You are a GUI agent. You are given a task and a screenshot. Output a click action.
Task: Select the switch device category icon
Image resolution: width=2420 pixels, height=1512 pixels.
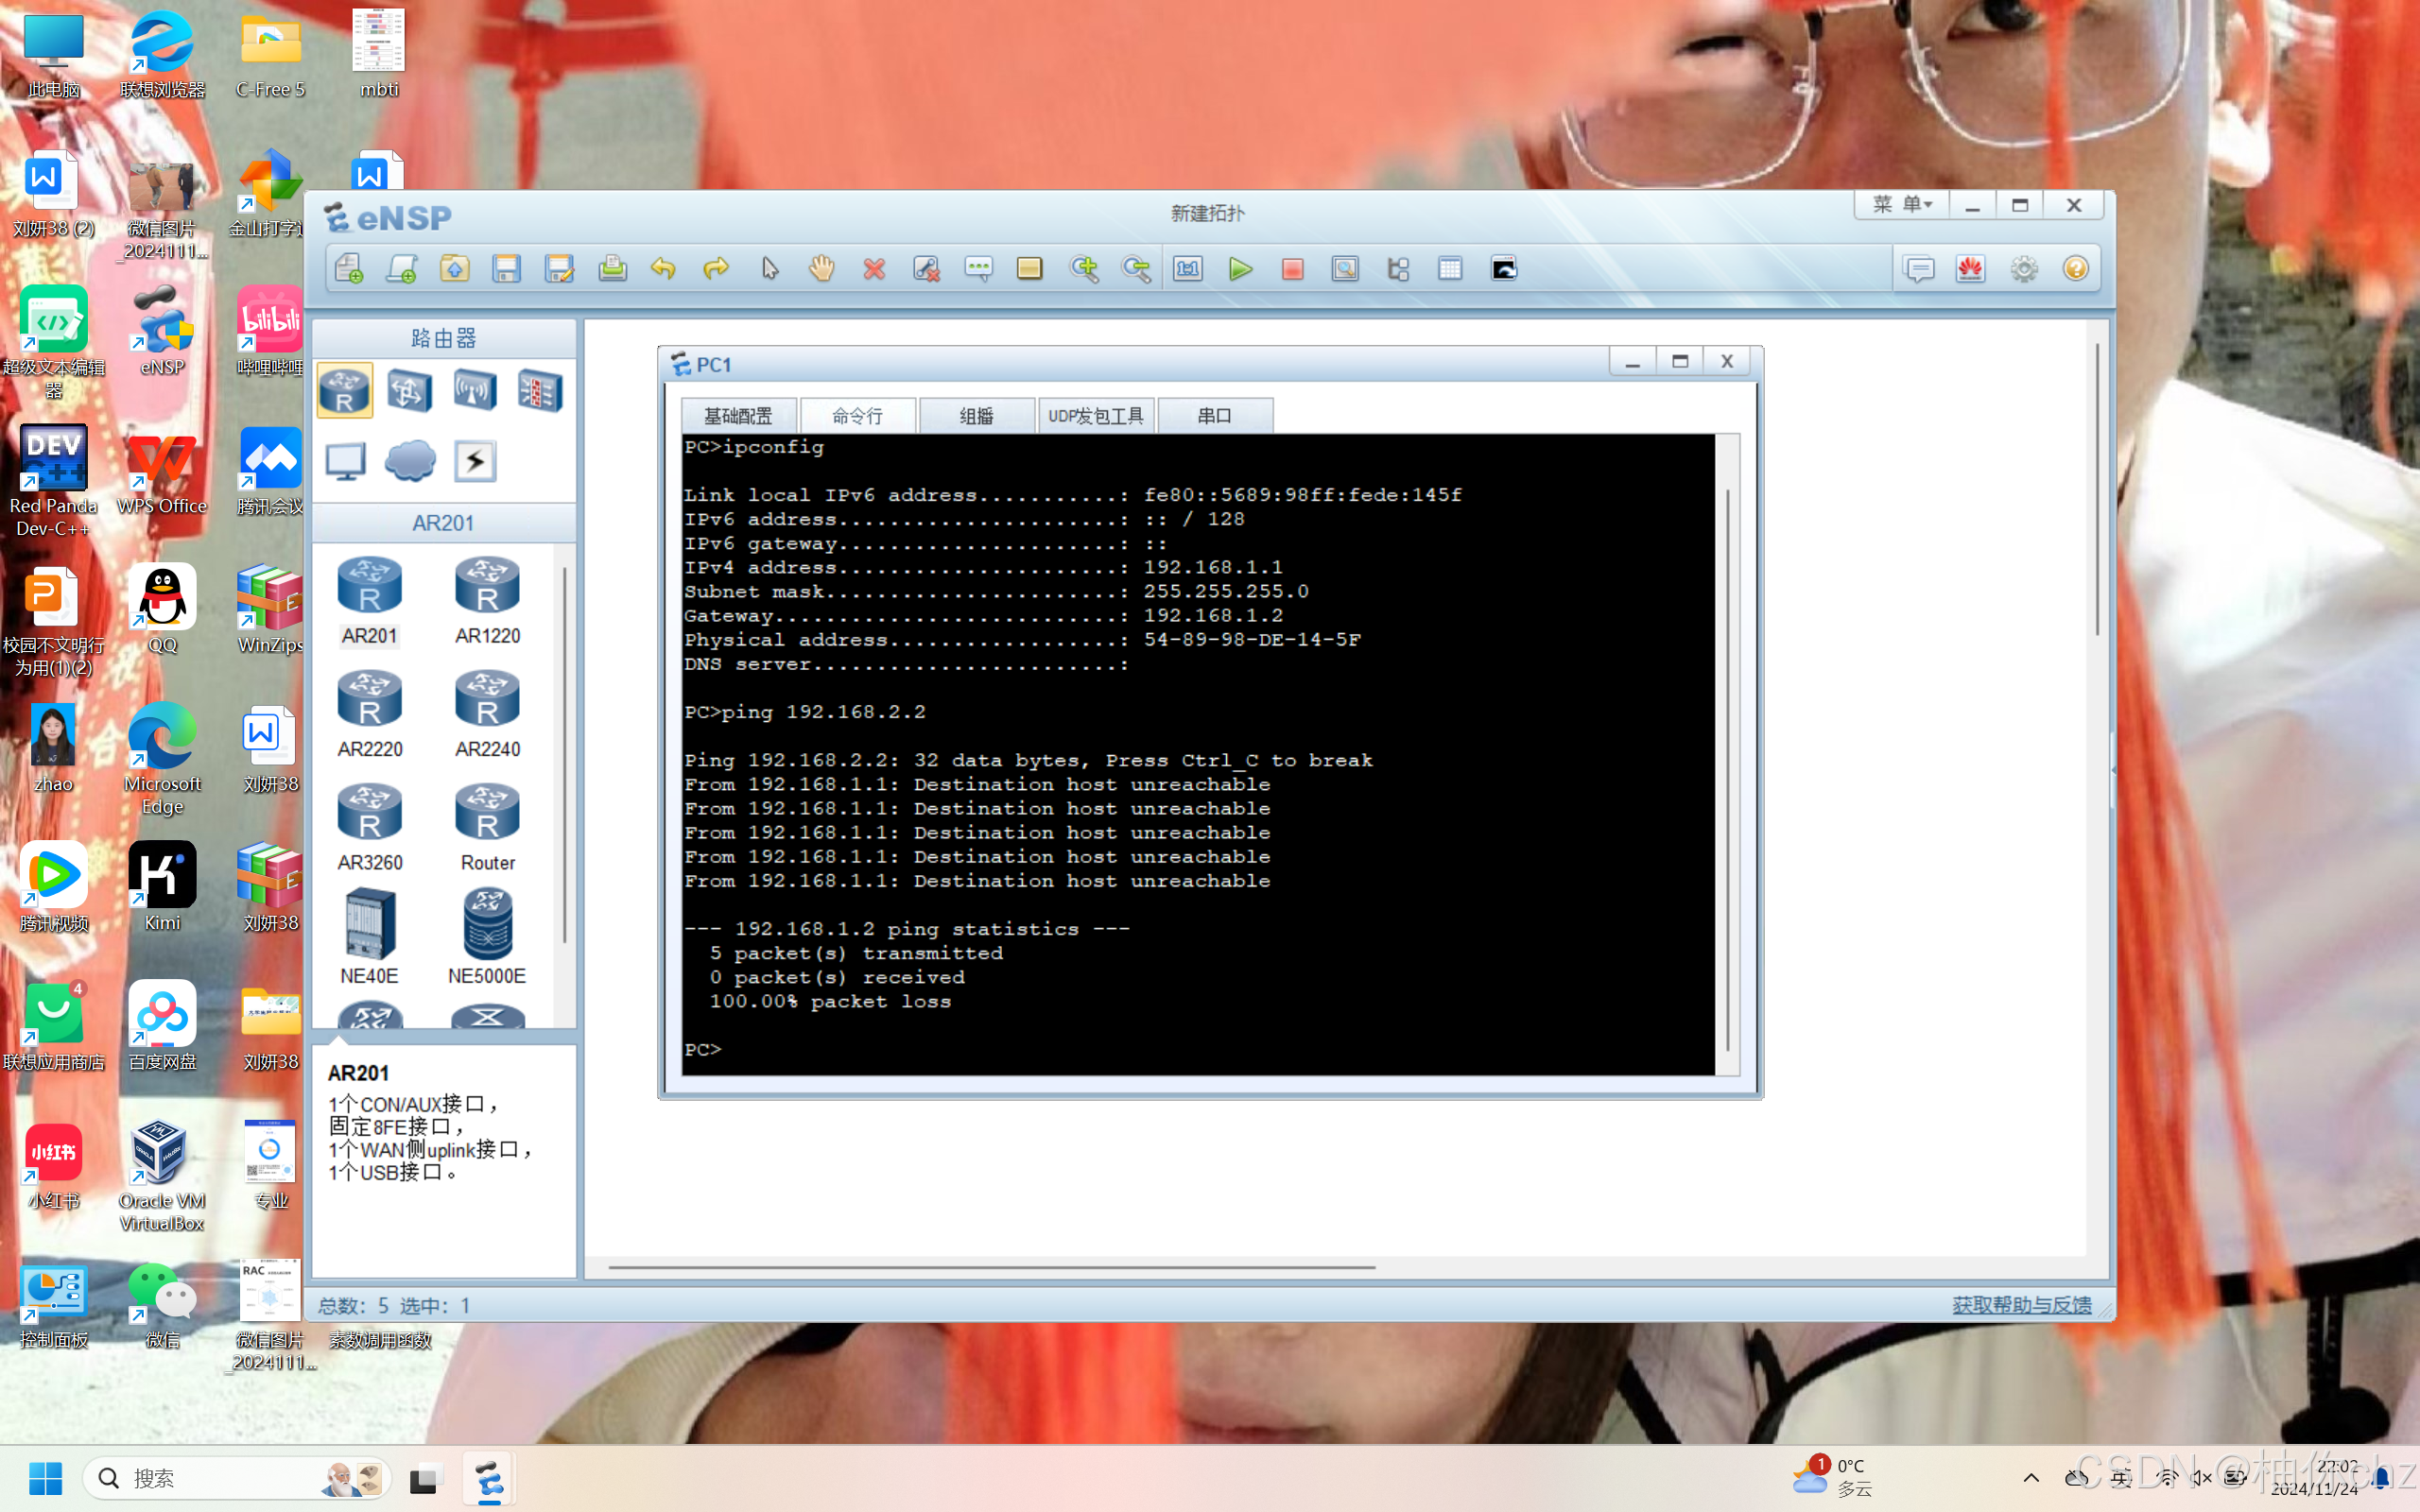point(410,390)
